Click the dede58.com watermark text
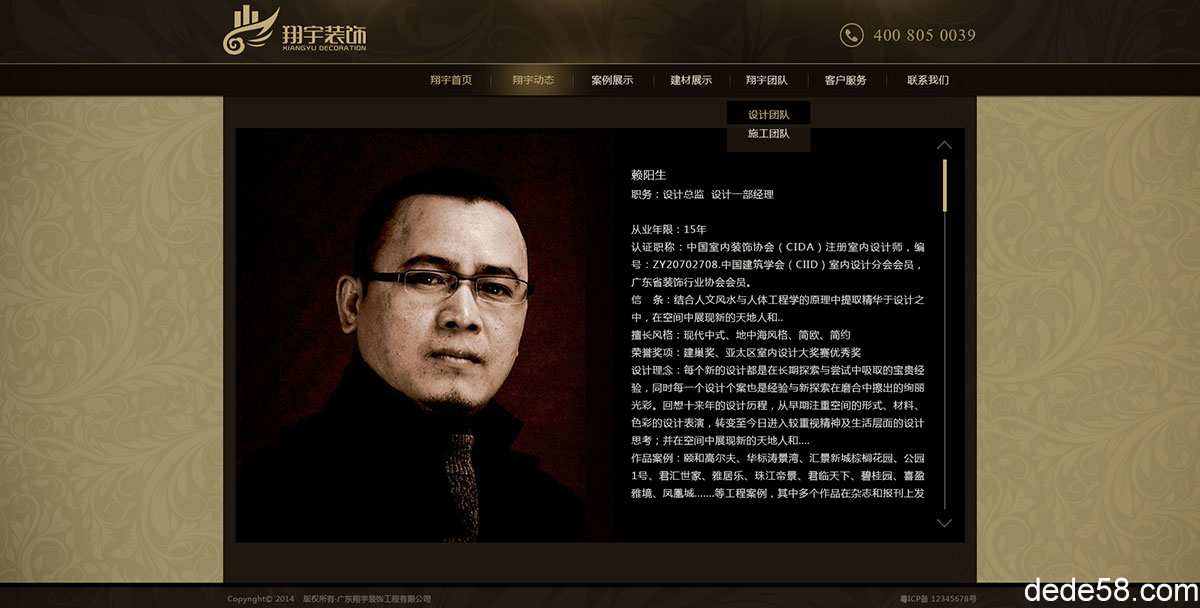The image size is (1200, 608). pyautogui.click(x=1109, y=587)
